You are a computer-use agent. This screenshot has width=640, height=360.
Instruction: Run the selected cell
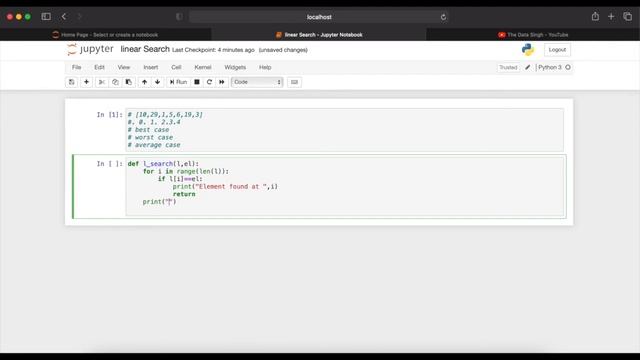coord(178,82)
